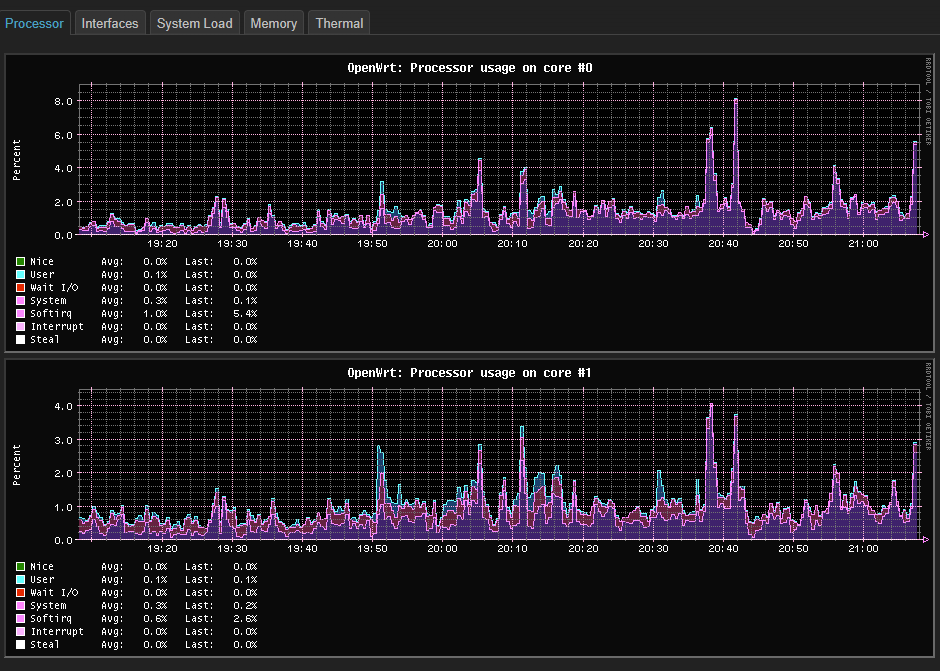Select the red Wait I/O swatch, core #0
This screenshot has width=940, height=671.
(x=20, y=288)
